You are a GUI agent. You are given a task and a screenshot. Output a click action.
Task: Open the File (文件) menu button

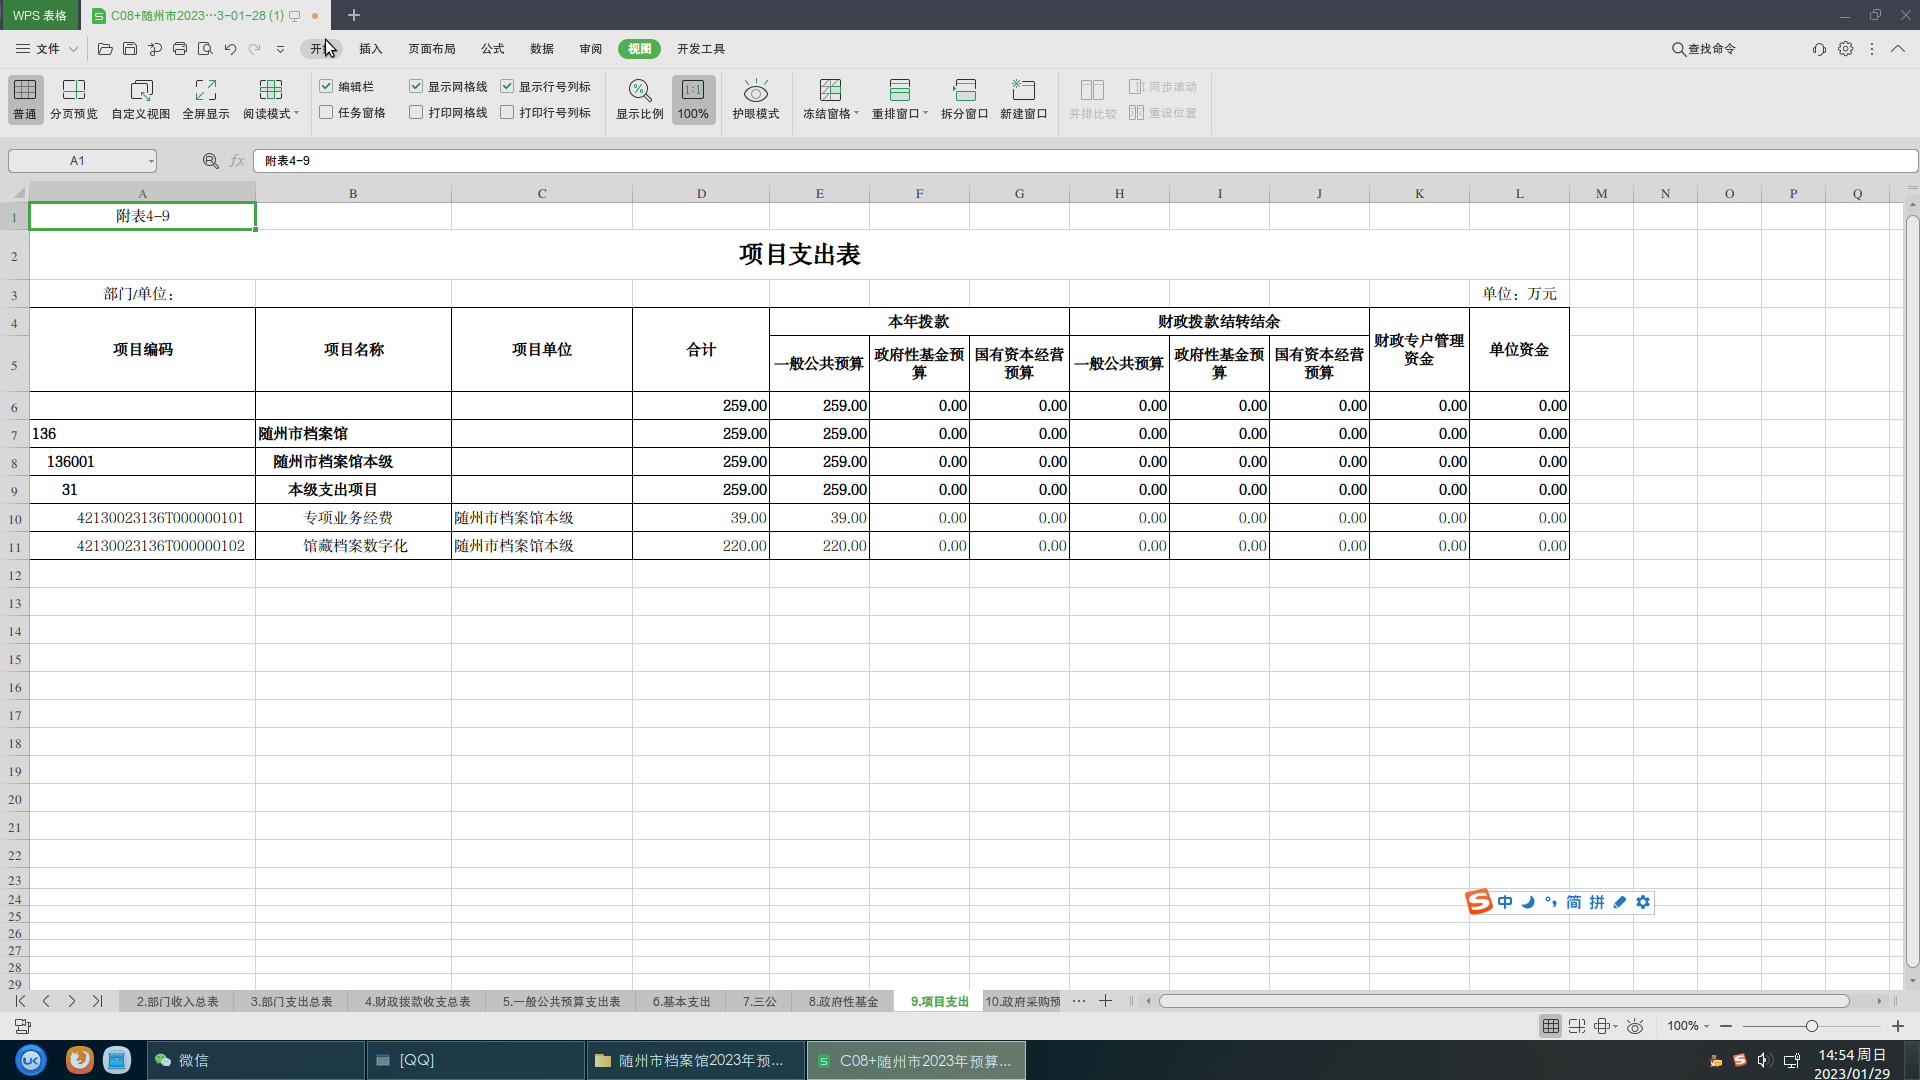[47, 49]
